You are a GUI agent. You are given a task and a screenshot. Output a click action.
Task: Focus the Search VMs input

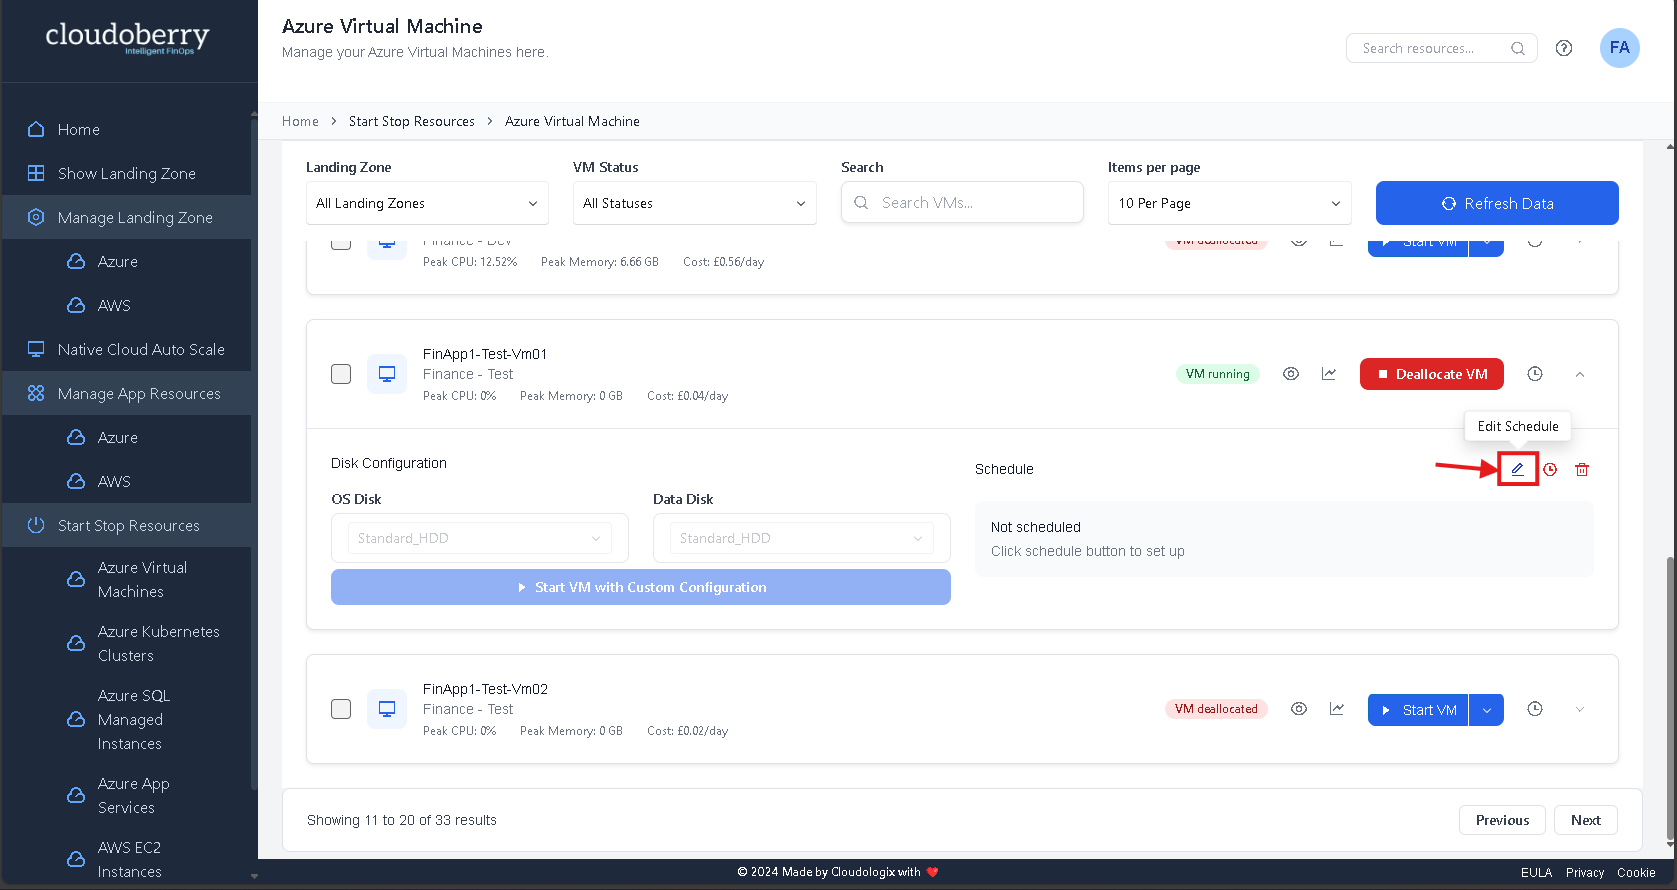click(962, 203)
